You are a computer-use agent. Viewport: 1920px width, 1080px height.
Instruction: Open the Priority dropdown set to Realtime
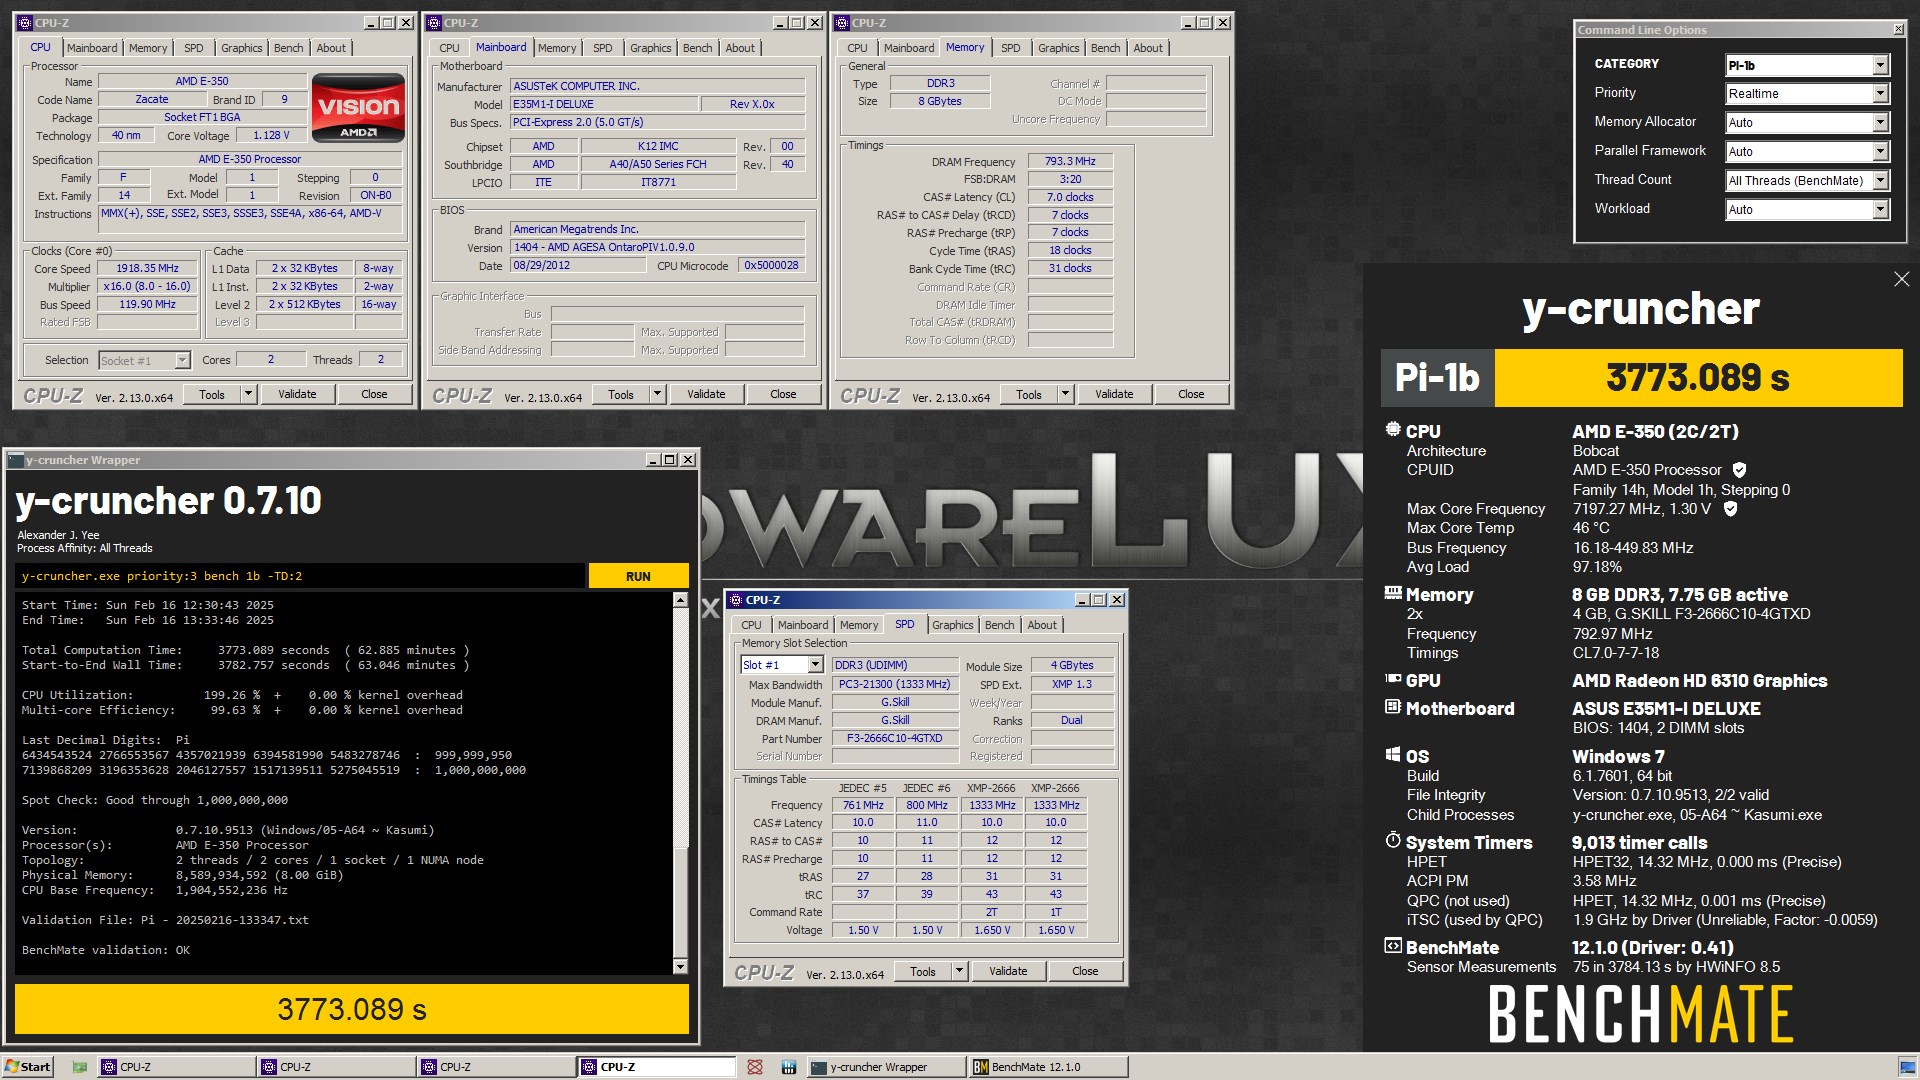[x=1880, y=94]
